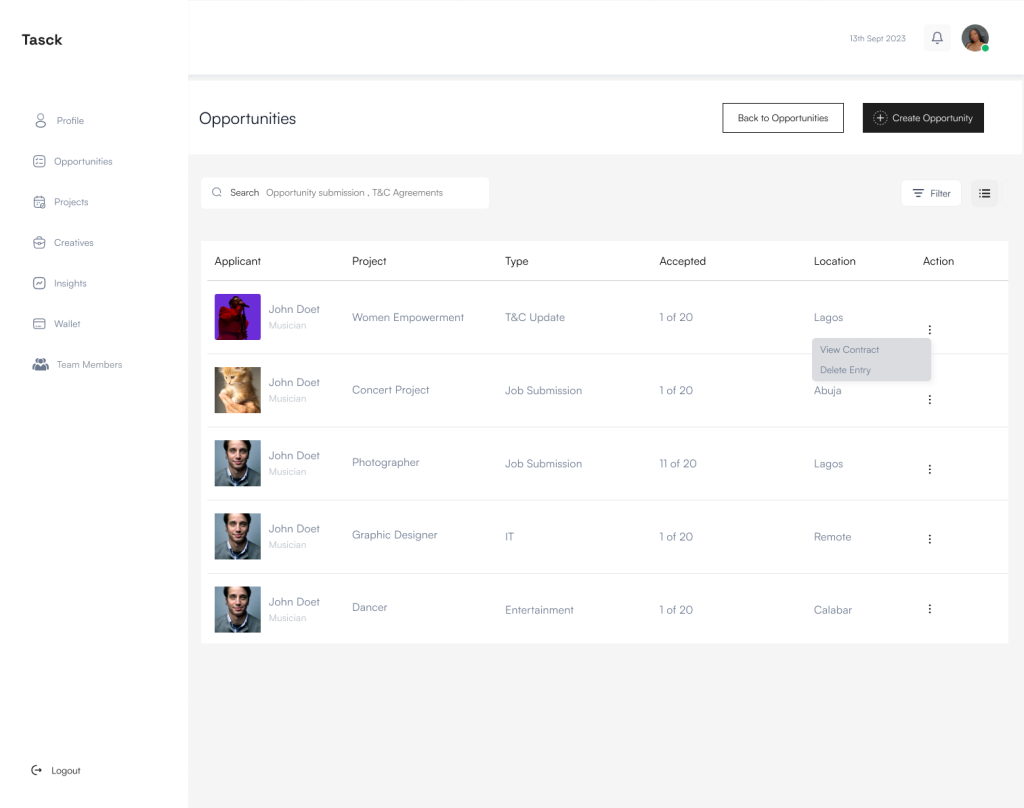The height and width of the screenshot is (808, 1024).
Task: Open kebab menu for Graphic Designer row
Action: (x=930, y=539)
